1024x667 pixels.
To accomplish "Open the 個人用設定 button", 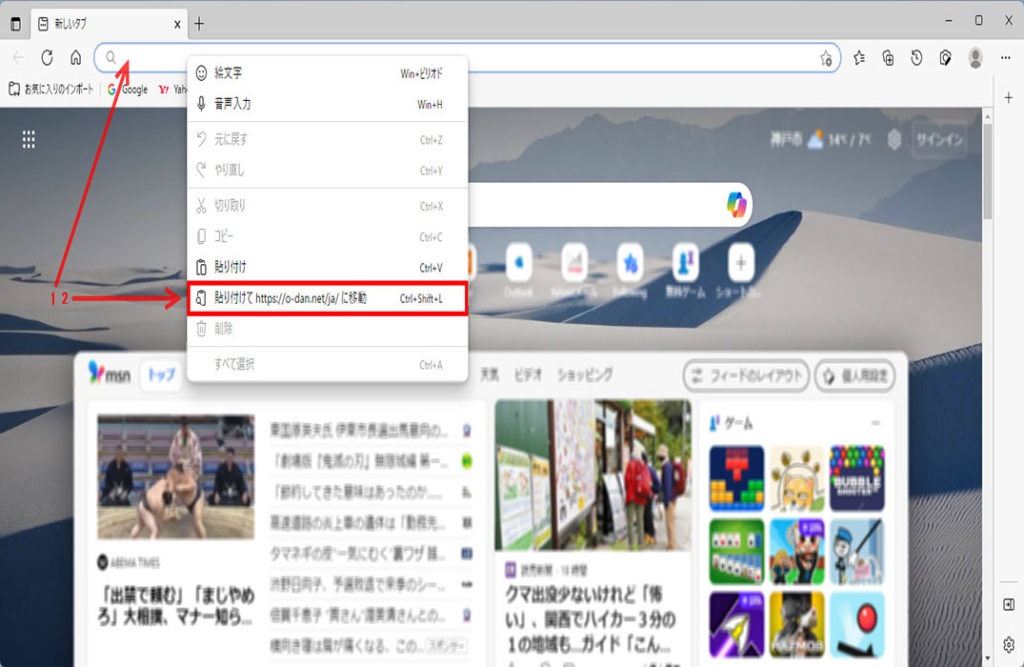I will pyautogui.click(x=855, y=376).
